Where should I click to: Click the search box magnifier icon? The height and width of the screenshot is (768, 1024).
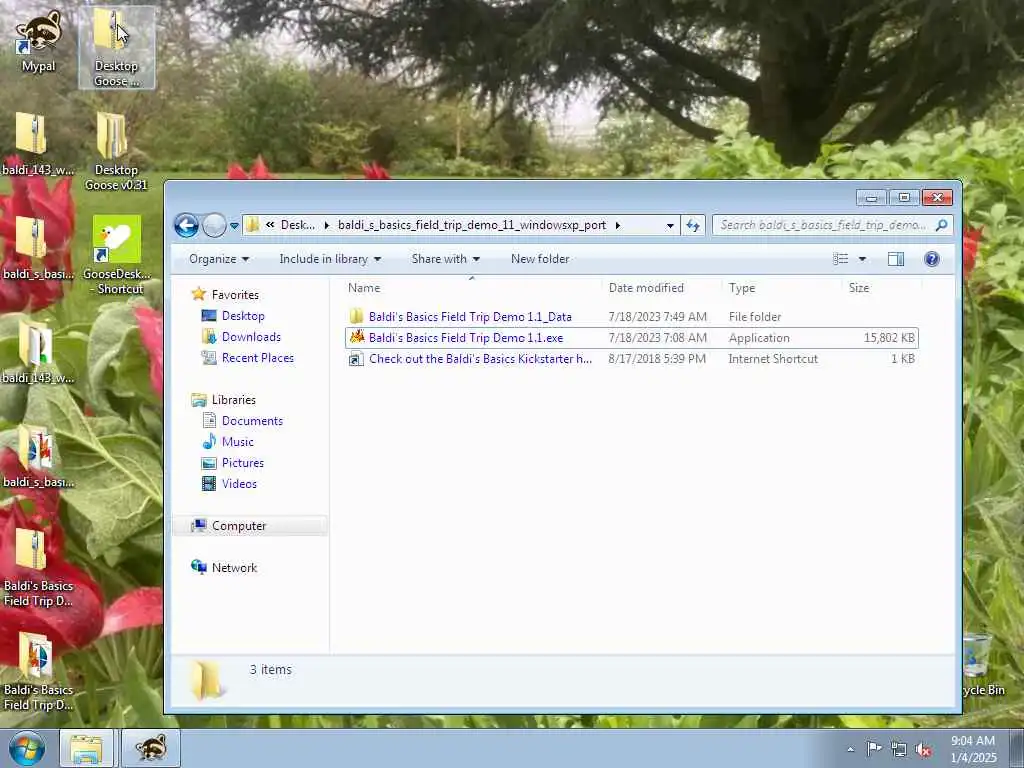[941, 225]
